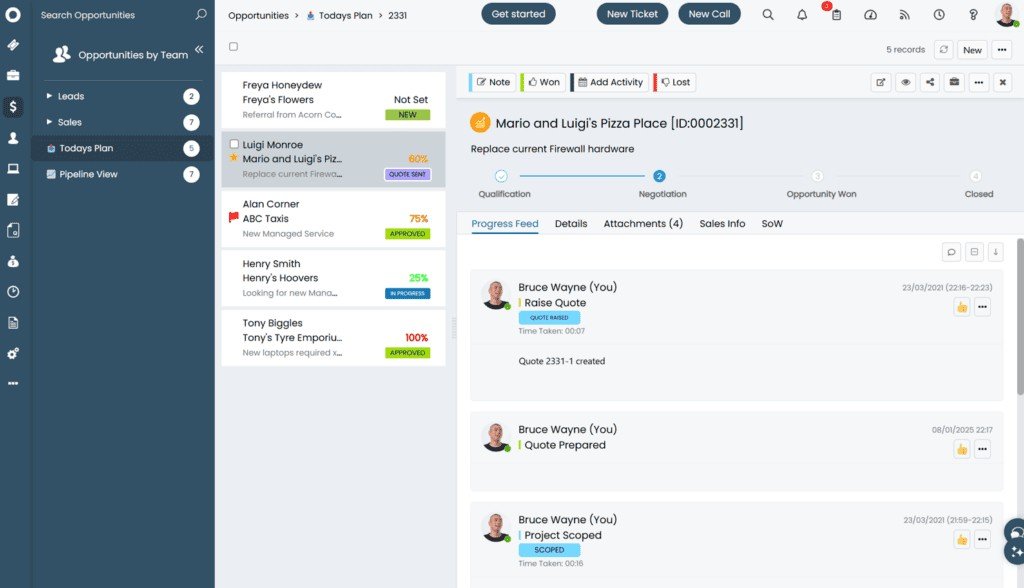Collapse sidebar with double chevron

pyautogui.click(x=199, y=50)
